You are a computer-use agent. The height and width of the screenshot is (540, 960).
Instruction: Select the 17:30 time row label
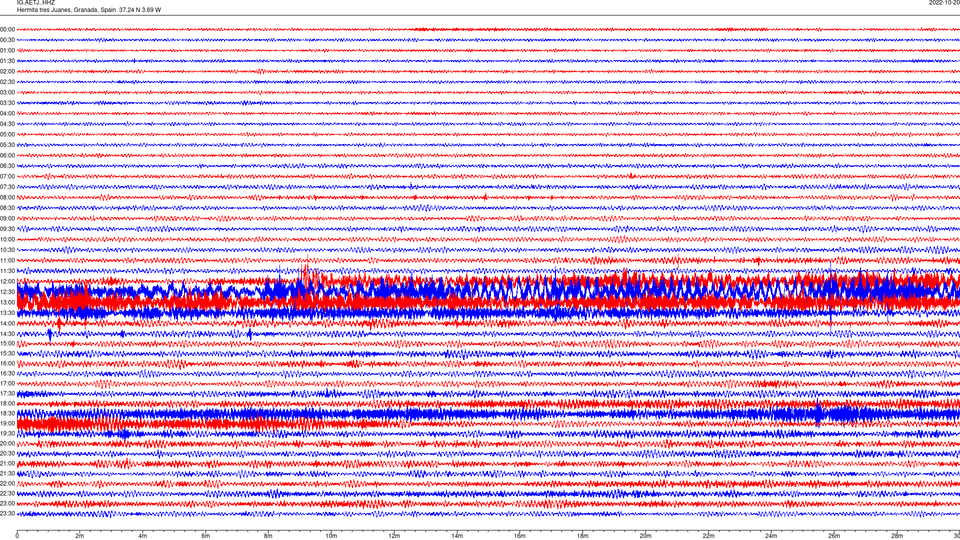pyautogui.click(x=7, y=394)
